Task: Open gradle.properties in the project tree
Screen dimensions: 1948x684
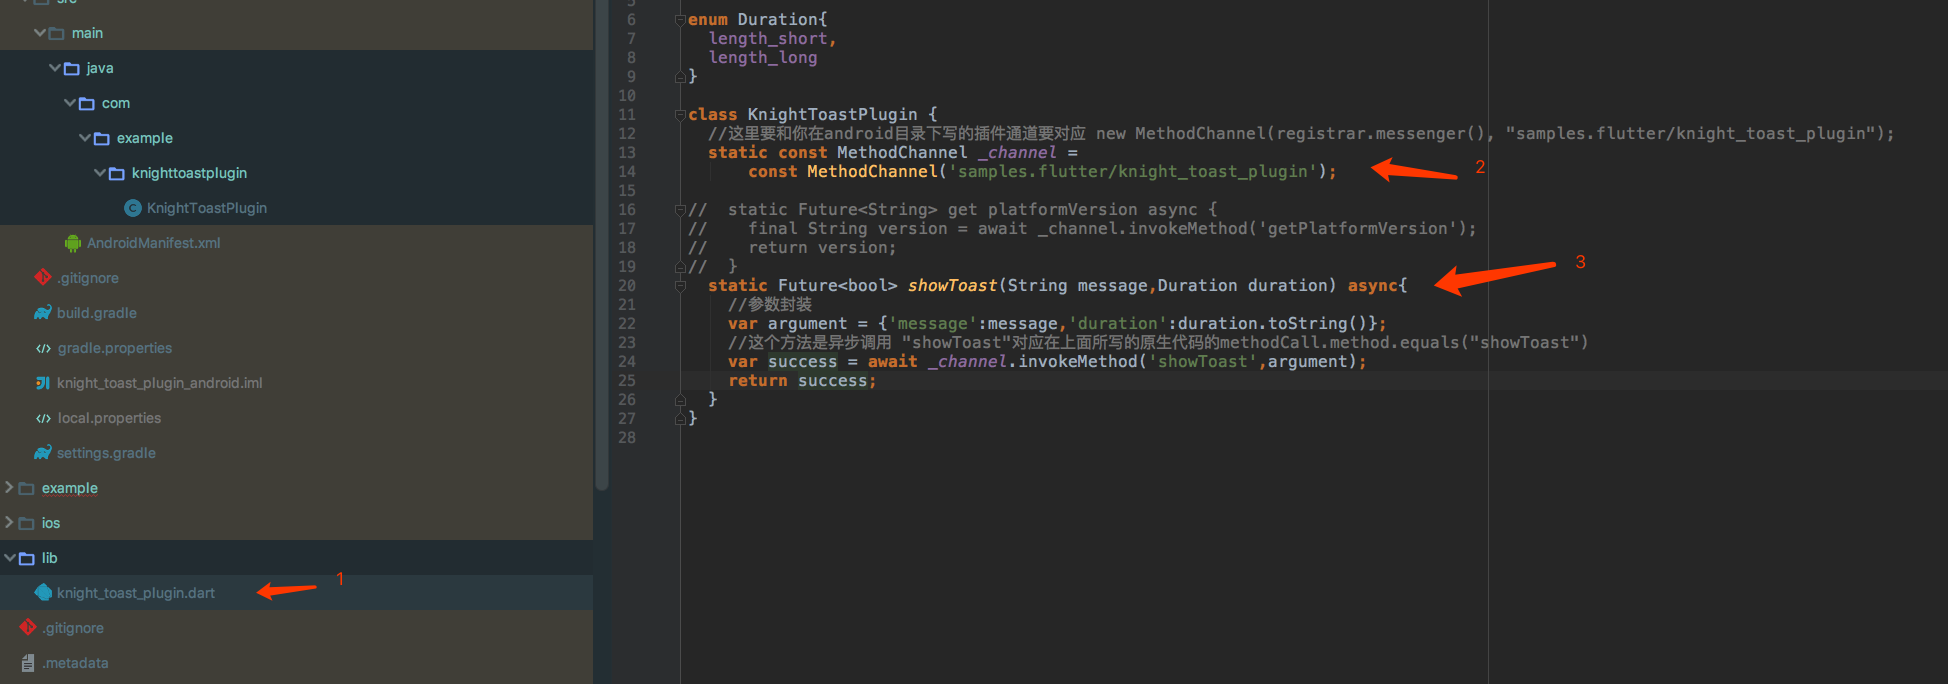Action: tap(115, 348)
